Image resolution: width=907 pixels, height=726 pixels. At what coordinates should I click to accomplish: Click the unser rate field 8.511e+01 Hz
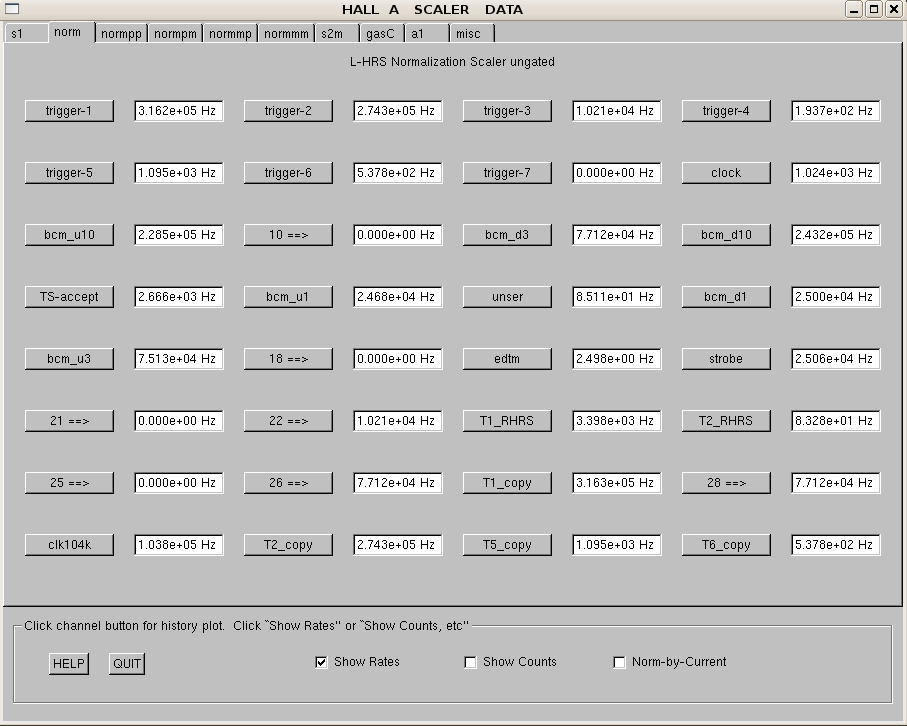[617, 296]
